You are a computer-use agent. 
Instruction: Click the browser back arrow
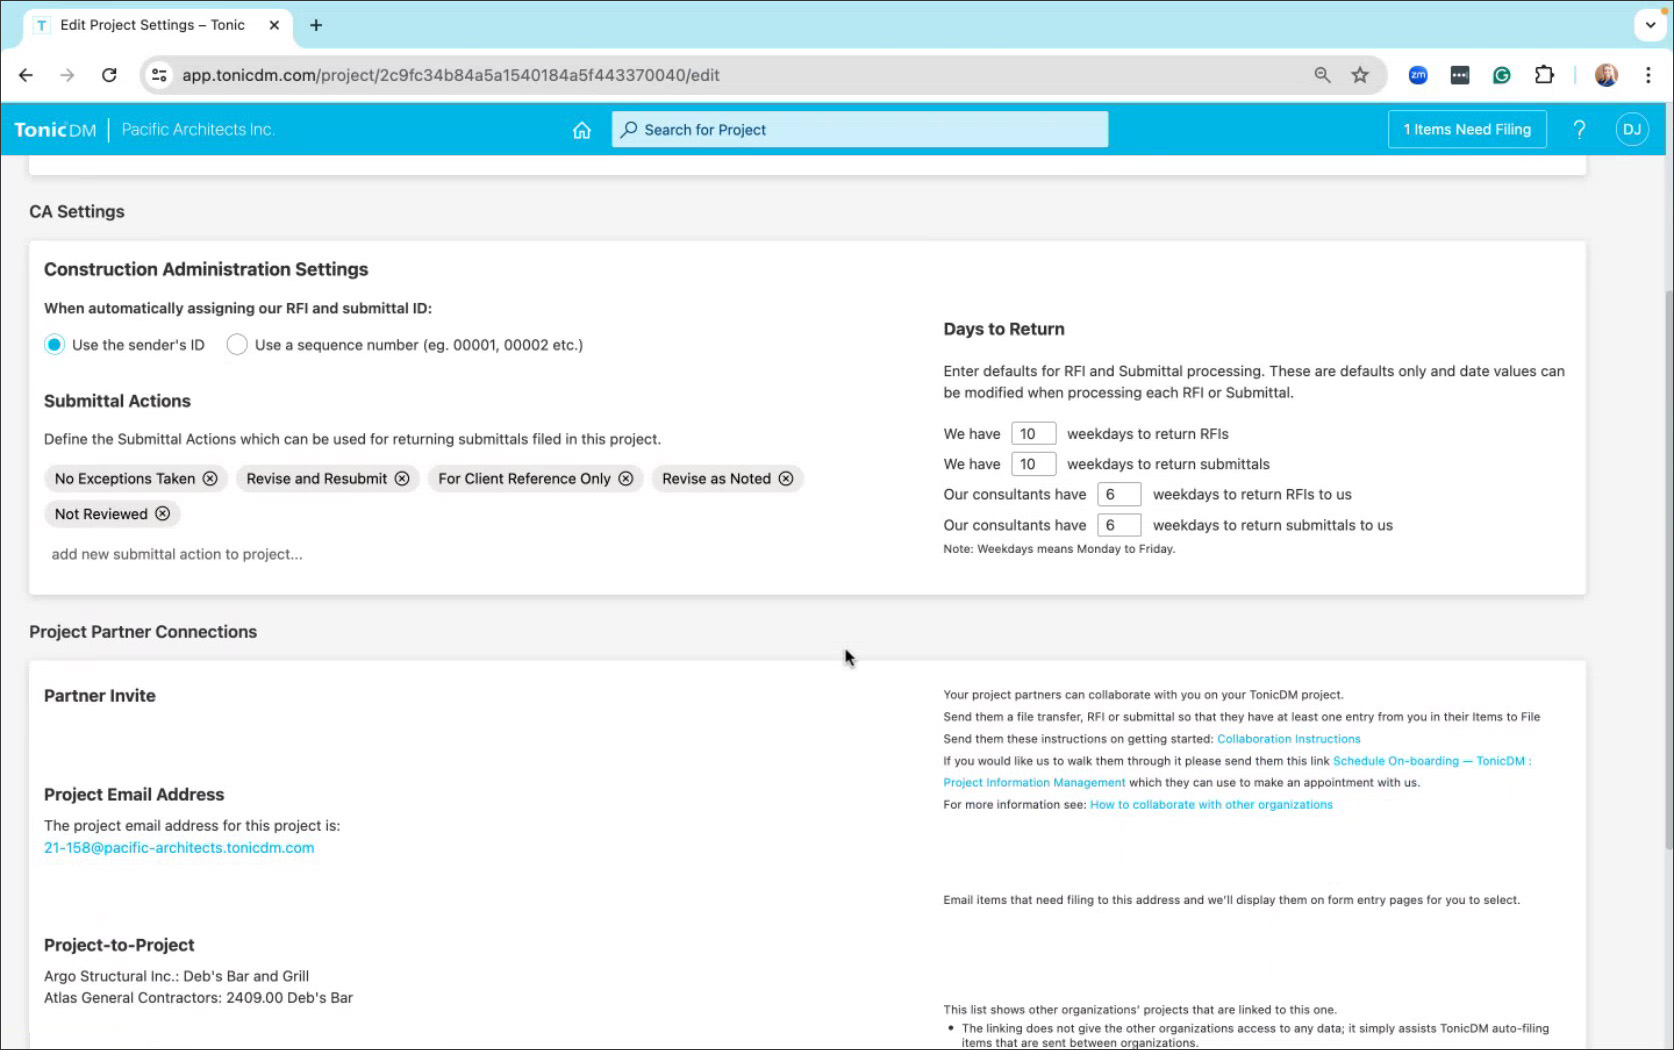[26, 75]
